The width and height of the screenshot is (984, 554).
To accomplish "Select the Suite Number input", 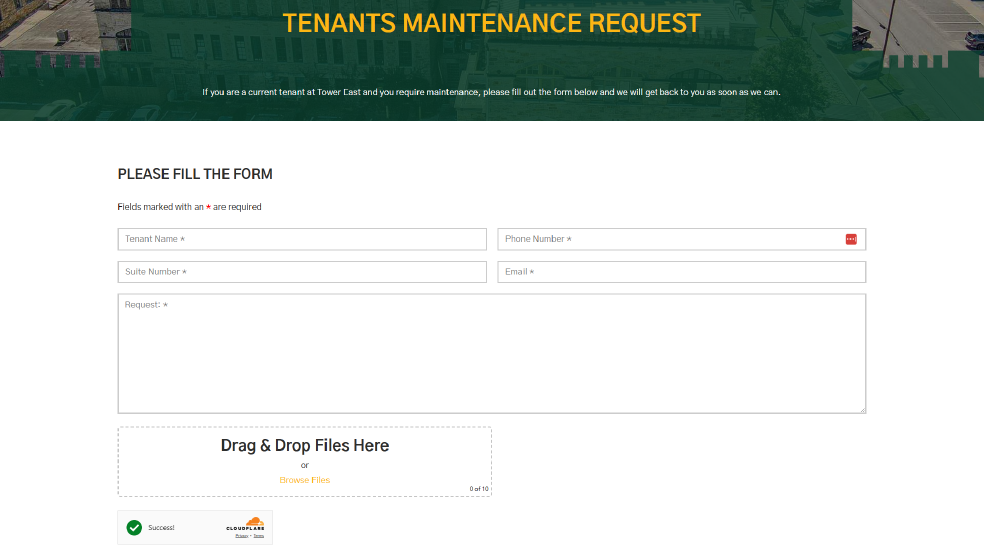I will pyautogui.click(x=302, y=272).
